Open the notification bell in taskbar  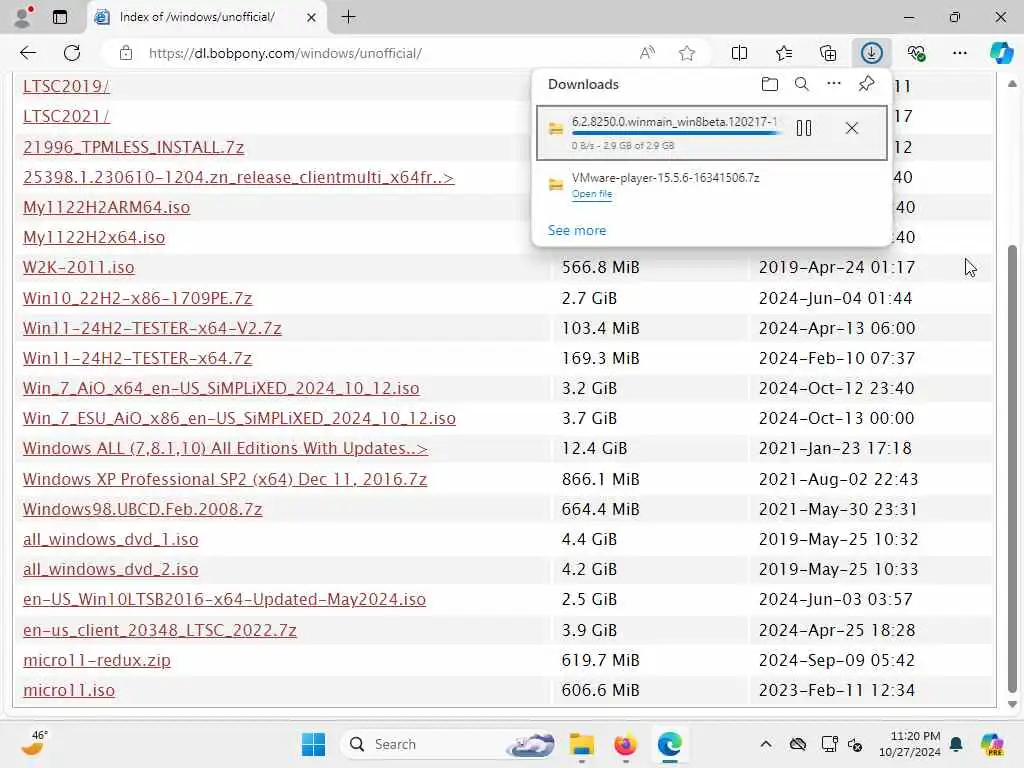coord(956,744)
